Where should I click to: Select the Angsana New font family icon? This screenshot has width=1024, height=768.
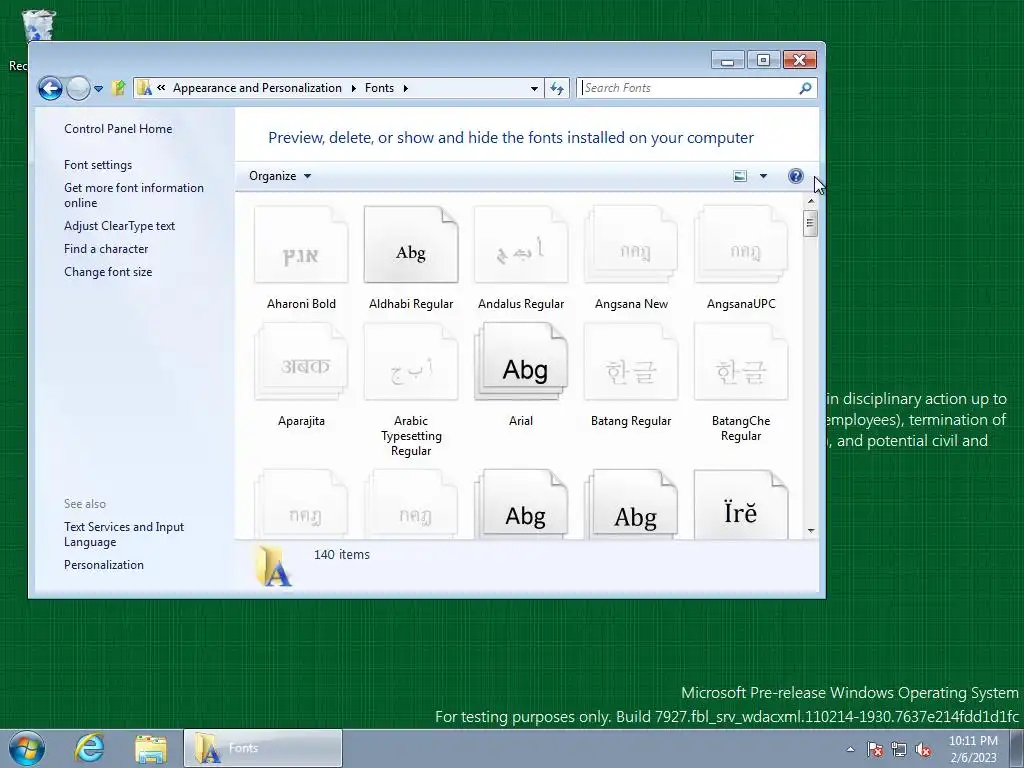[631, 245]
